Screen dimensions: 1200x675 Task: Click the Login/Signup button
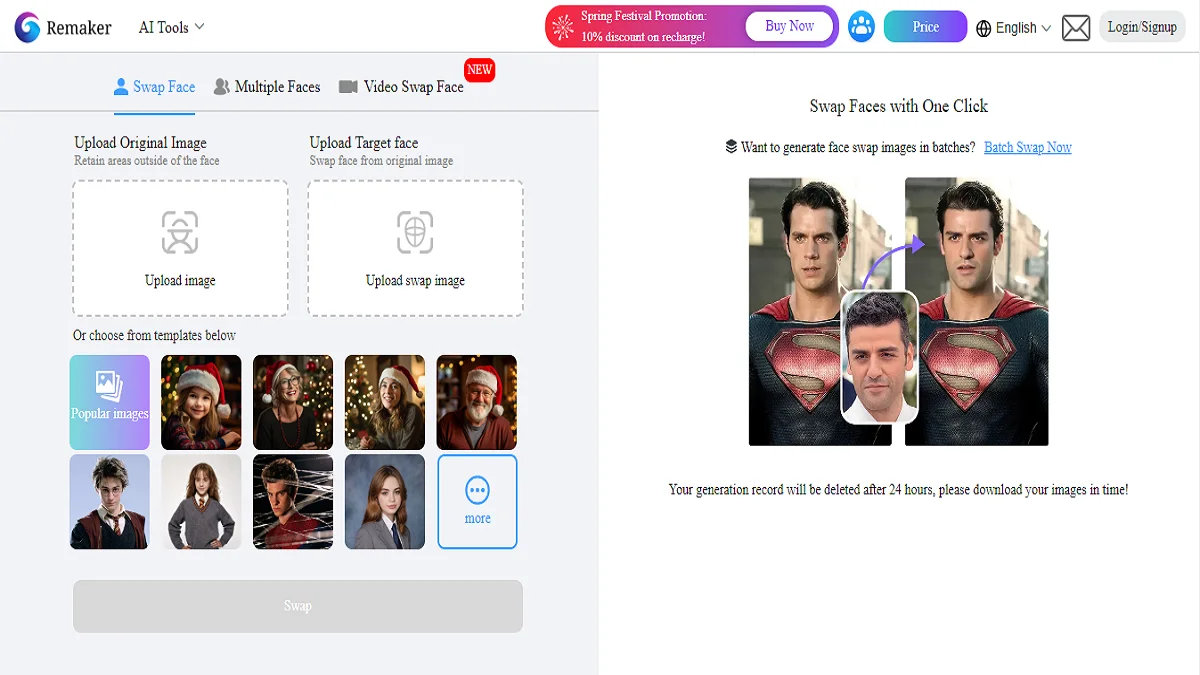coord(1142,26)
